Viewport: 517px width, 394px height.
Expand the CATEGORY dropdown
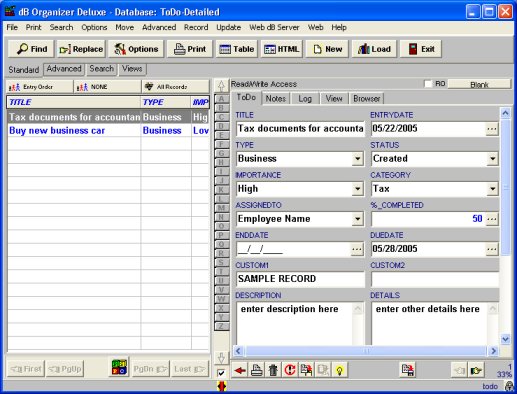point(492,189)
